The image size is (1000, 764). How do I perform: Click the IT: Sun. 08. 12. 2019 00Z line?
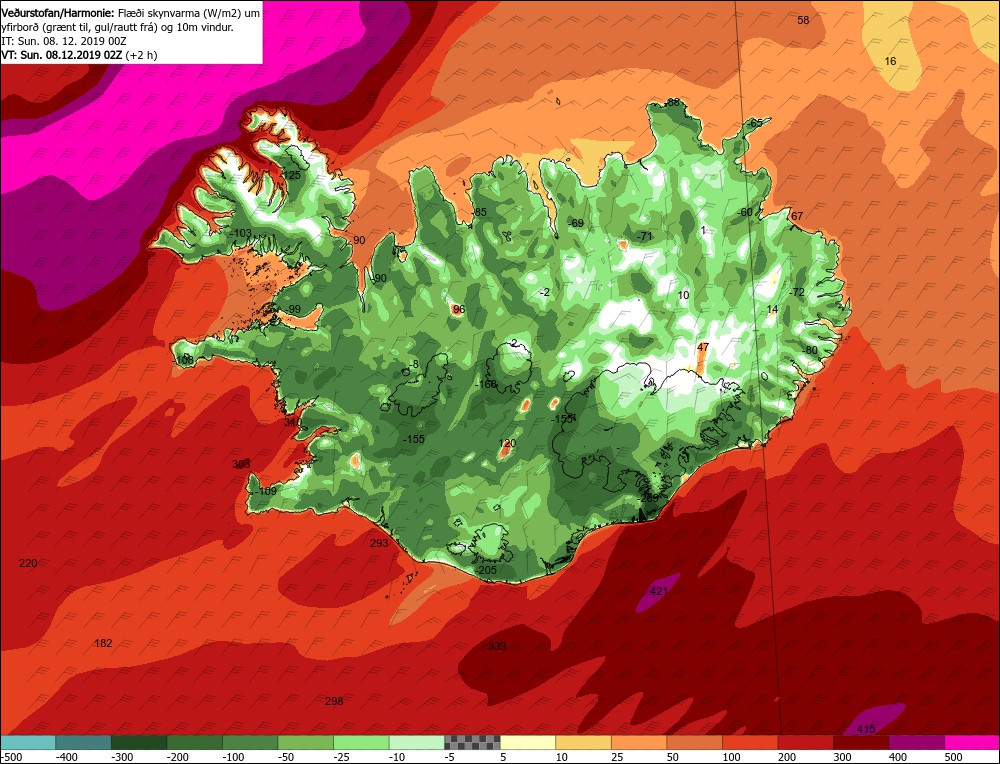tap(64, 41)
